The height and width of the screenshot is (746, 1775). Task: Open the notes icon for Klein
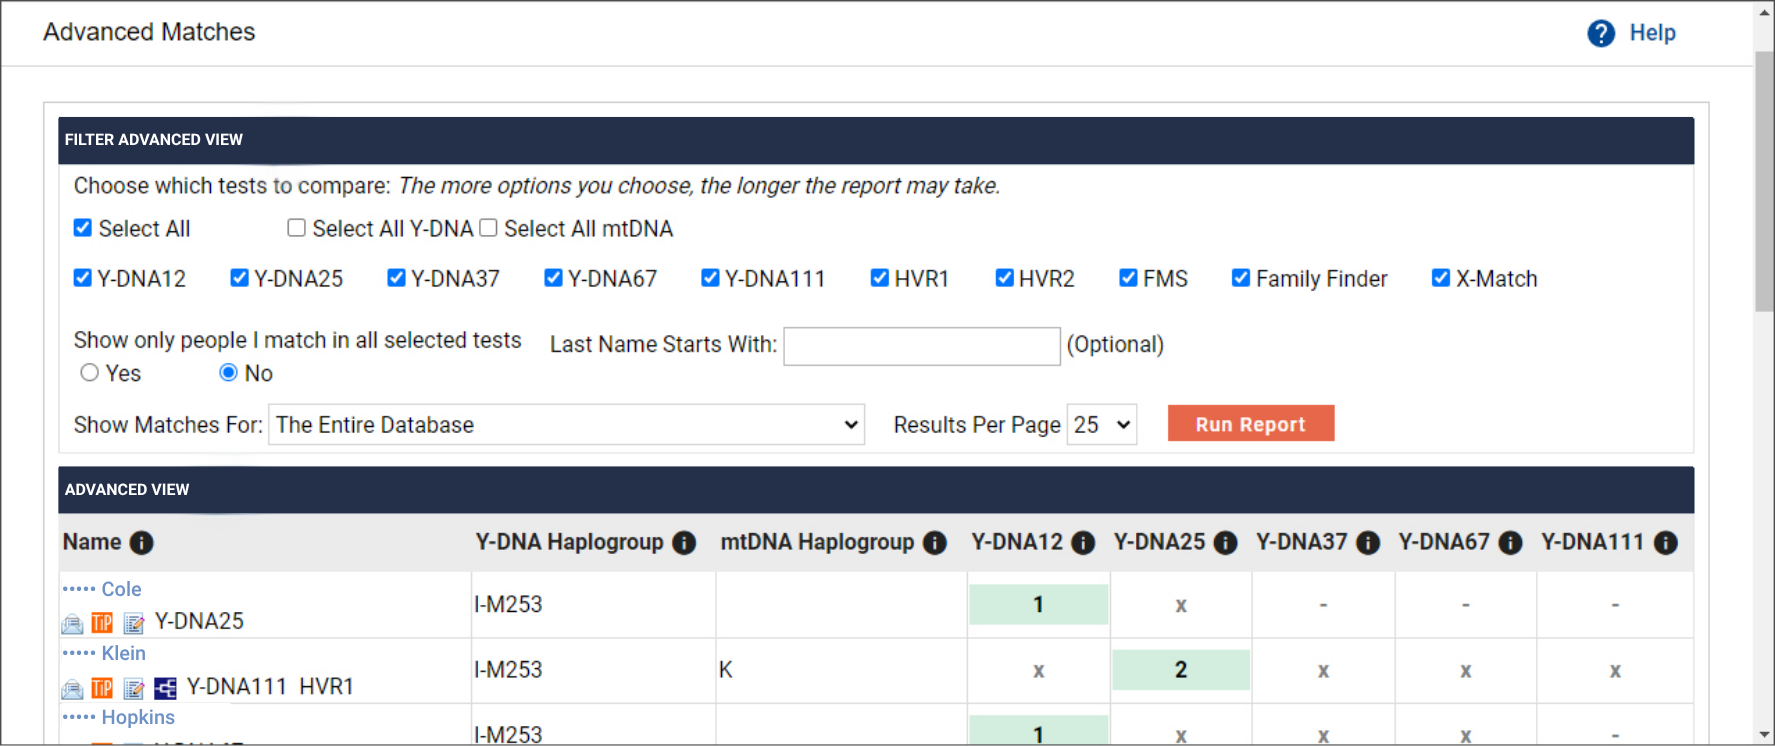click(134, 689)
